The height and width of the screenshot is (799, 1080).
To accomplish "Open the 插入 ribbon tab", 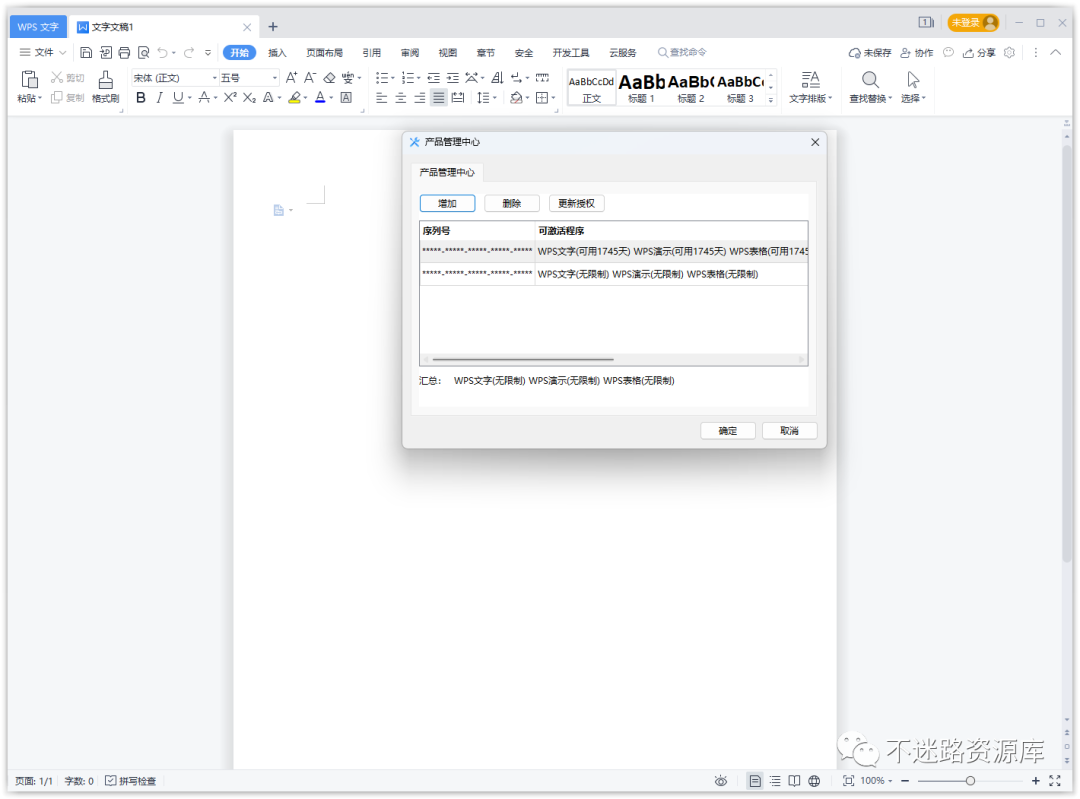I will (277, 52).
